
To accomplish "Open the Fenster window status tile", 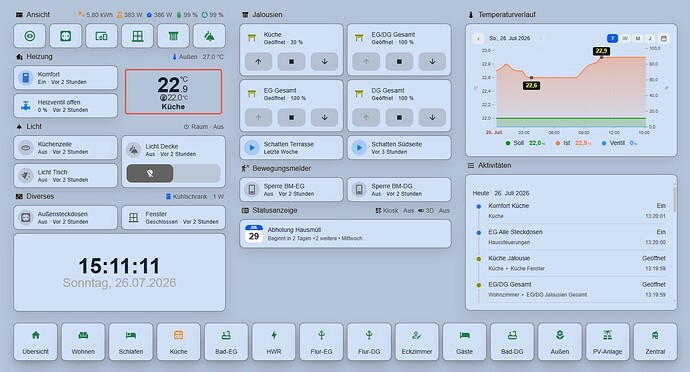I will (x=173, y=217).
